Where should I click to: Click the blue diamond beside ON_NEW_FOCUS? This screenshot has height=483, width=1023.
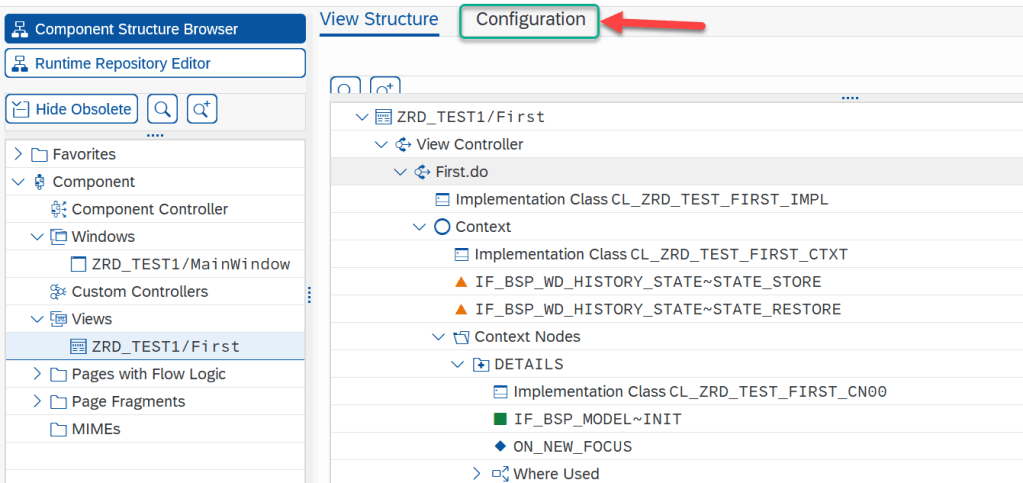click(x=500, y=446)
